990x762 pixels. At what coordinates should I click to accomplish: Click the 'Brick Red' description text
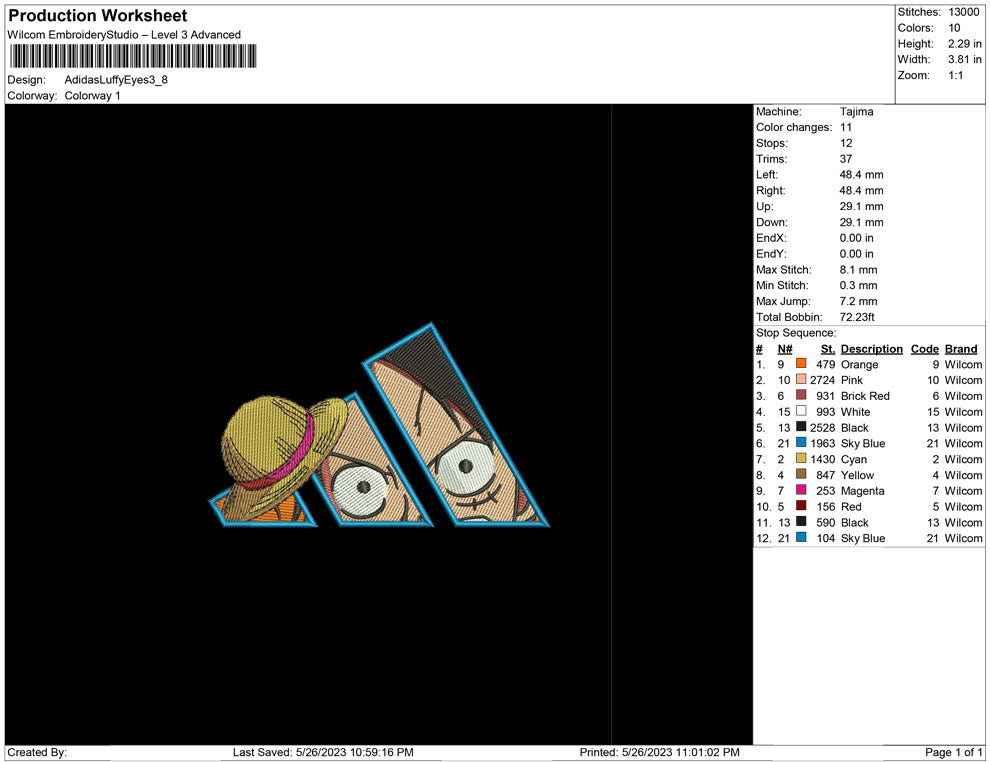(x=865, y=396)
